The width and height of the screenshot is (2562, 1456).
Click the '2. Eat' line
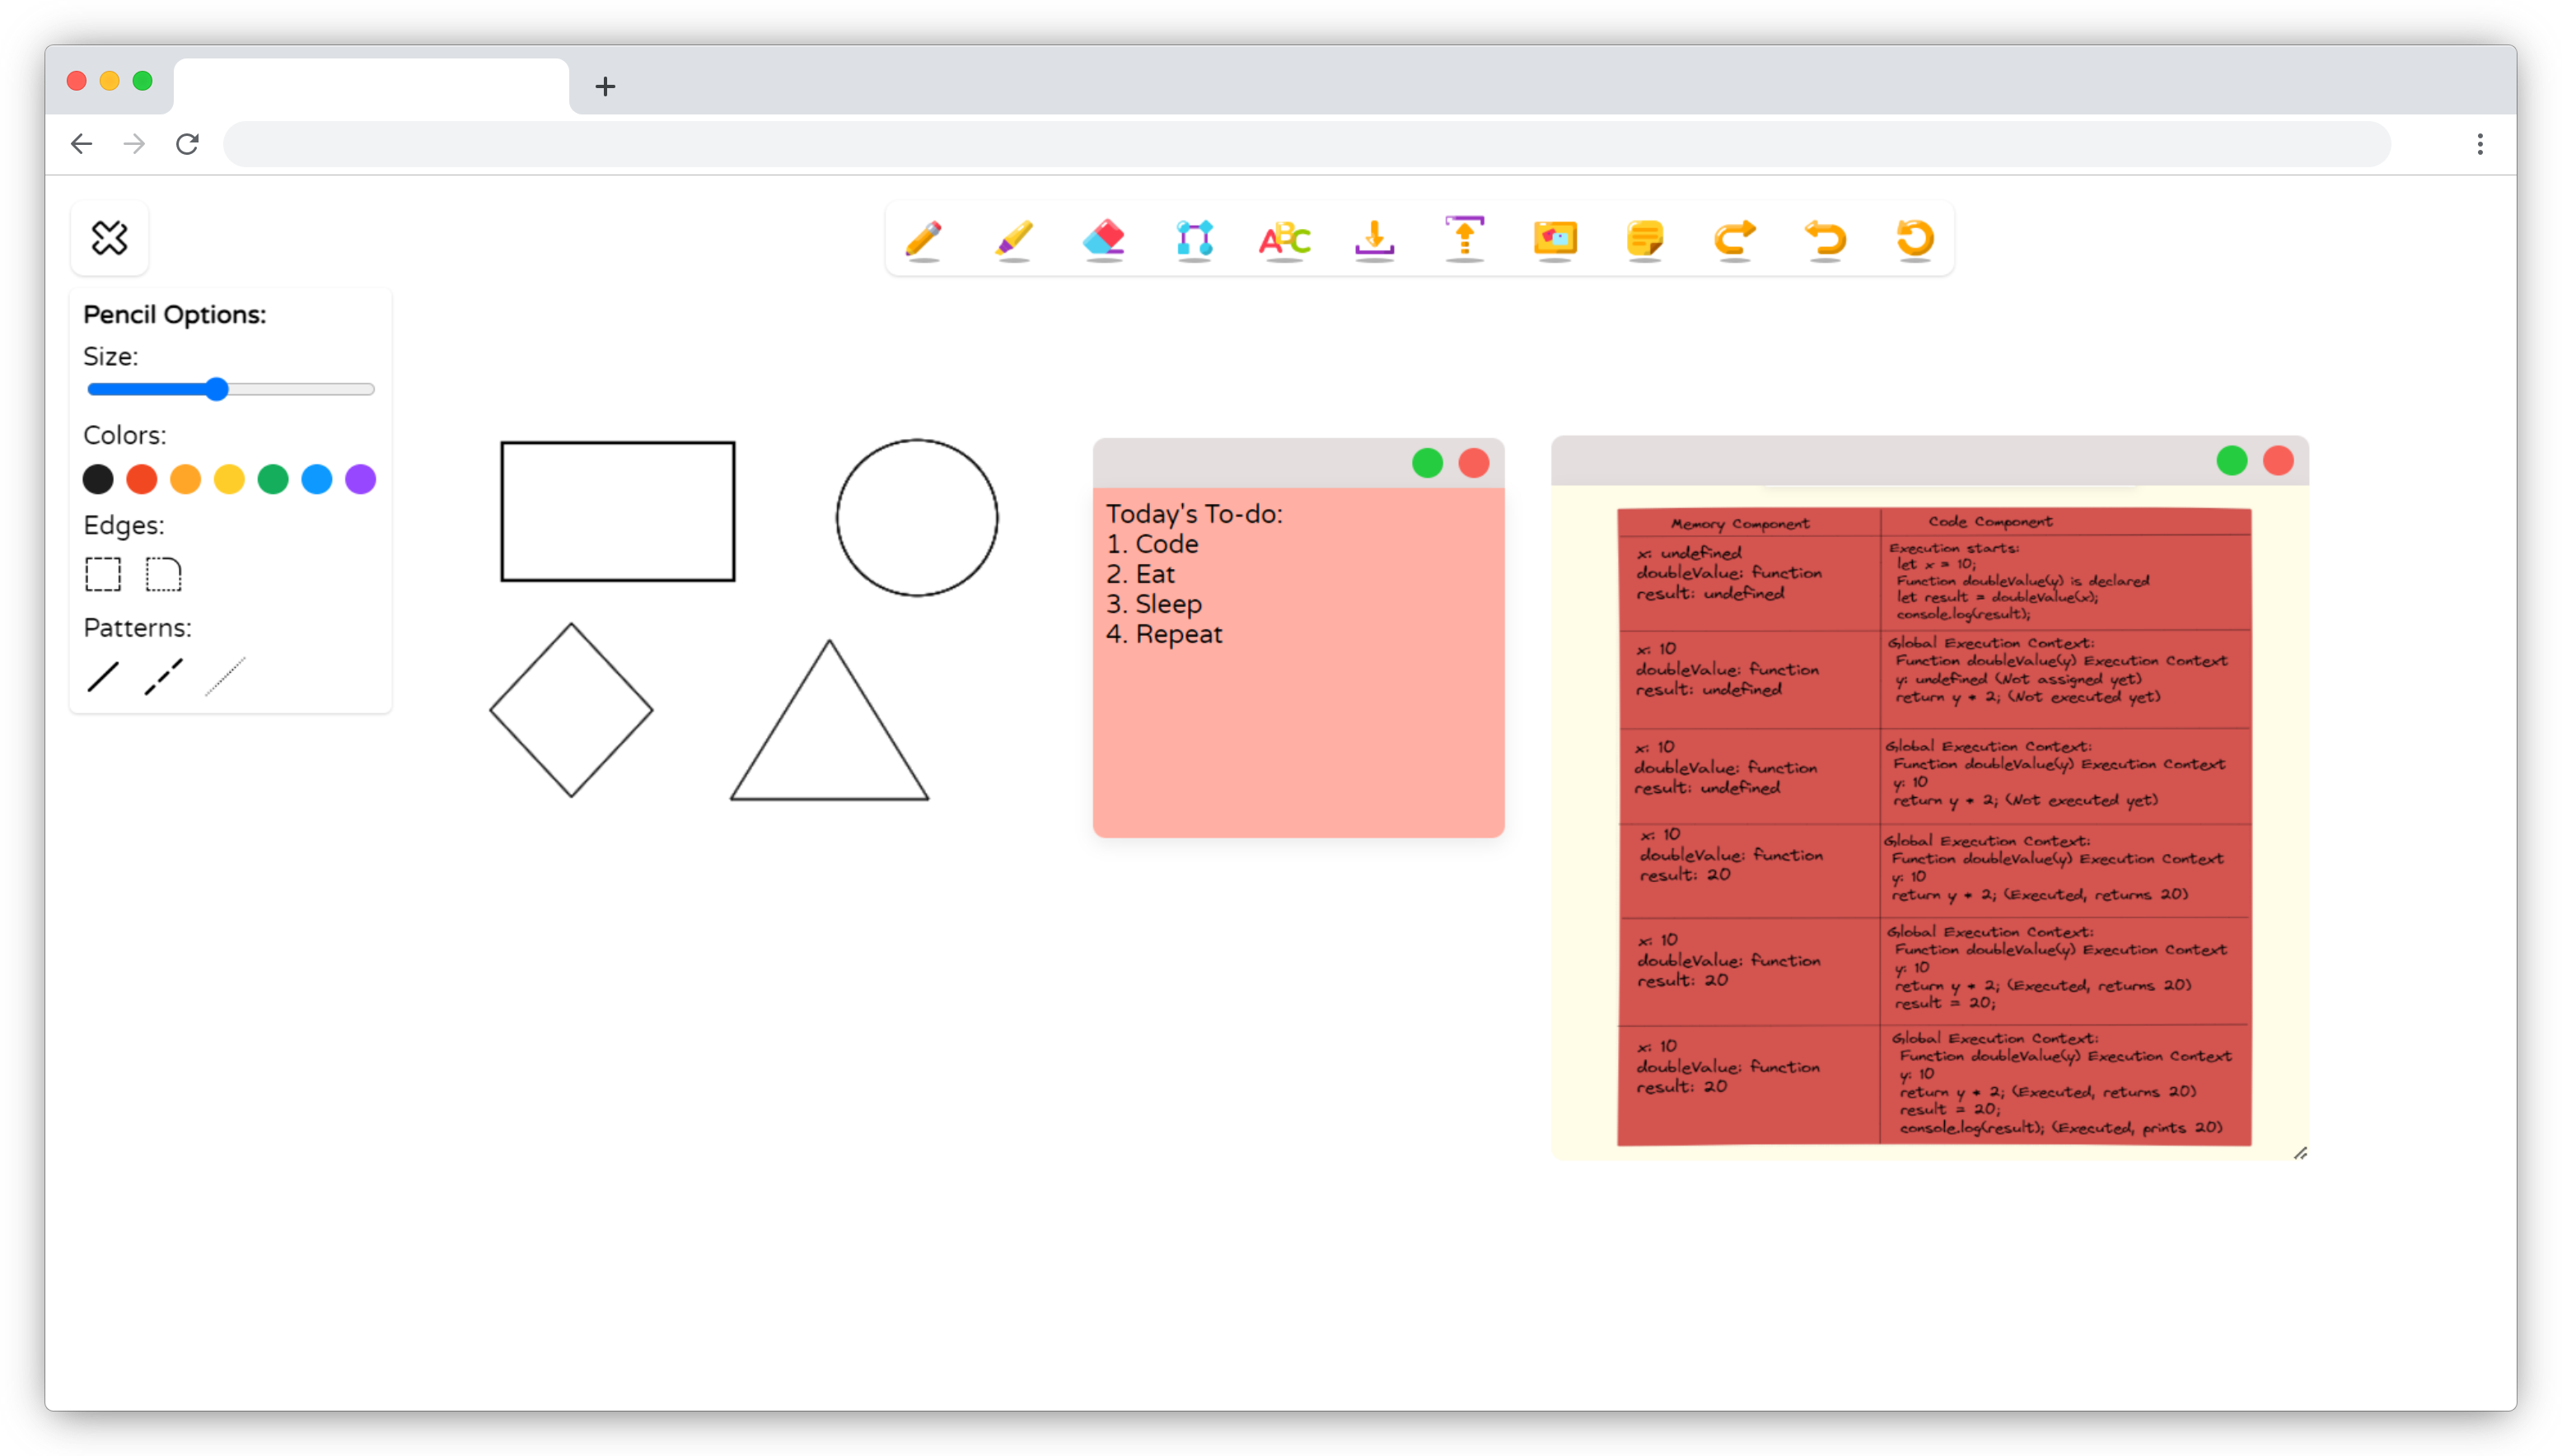pyautogui.click(x=1140, y=574)
